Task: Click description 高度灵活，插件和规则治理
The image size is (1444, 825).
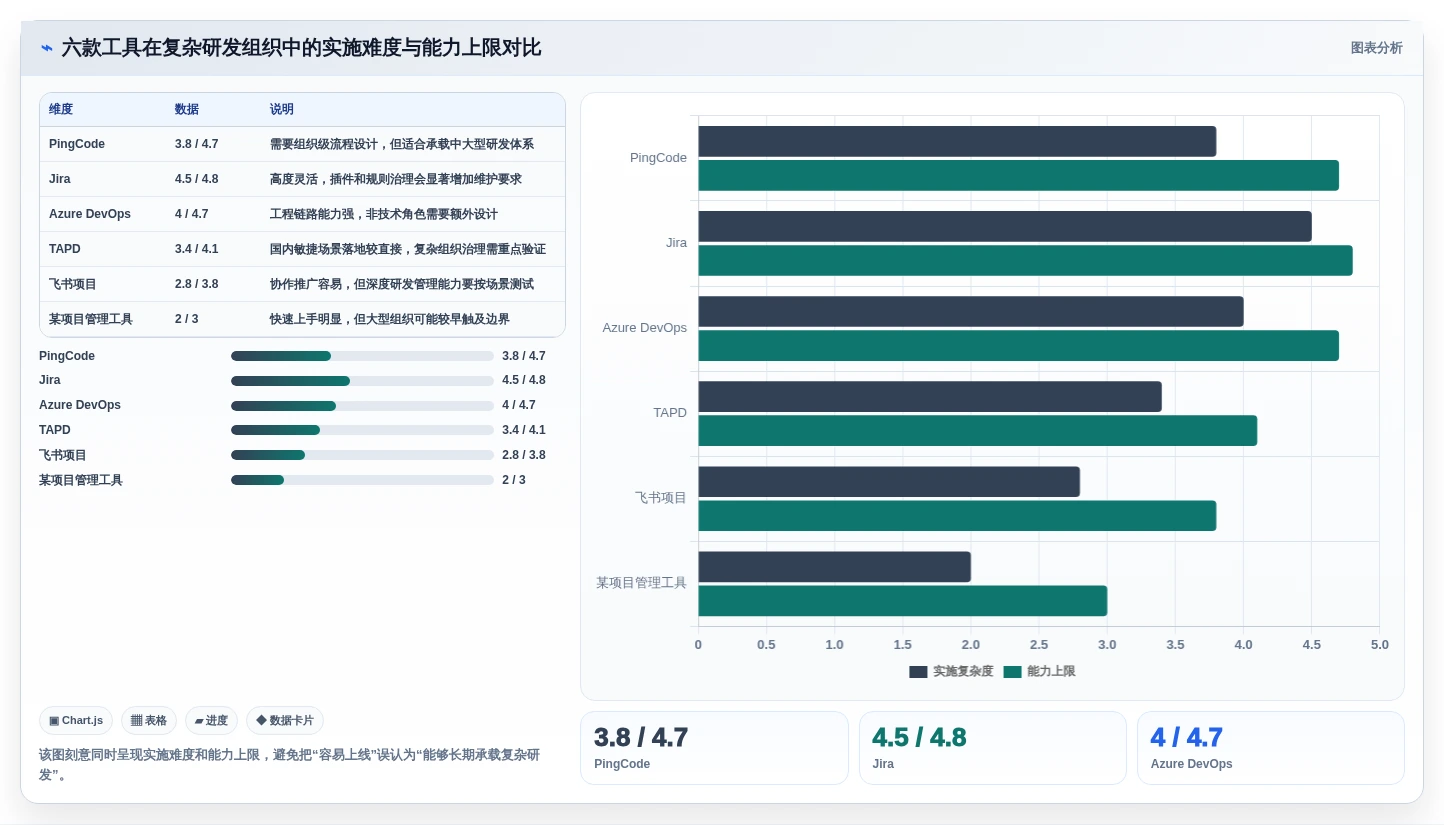Action: (x=396, y=179)
